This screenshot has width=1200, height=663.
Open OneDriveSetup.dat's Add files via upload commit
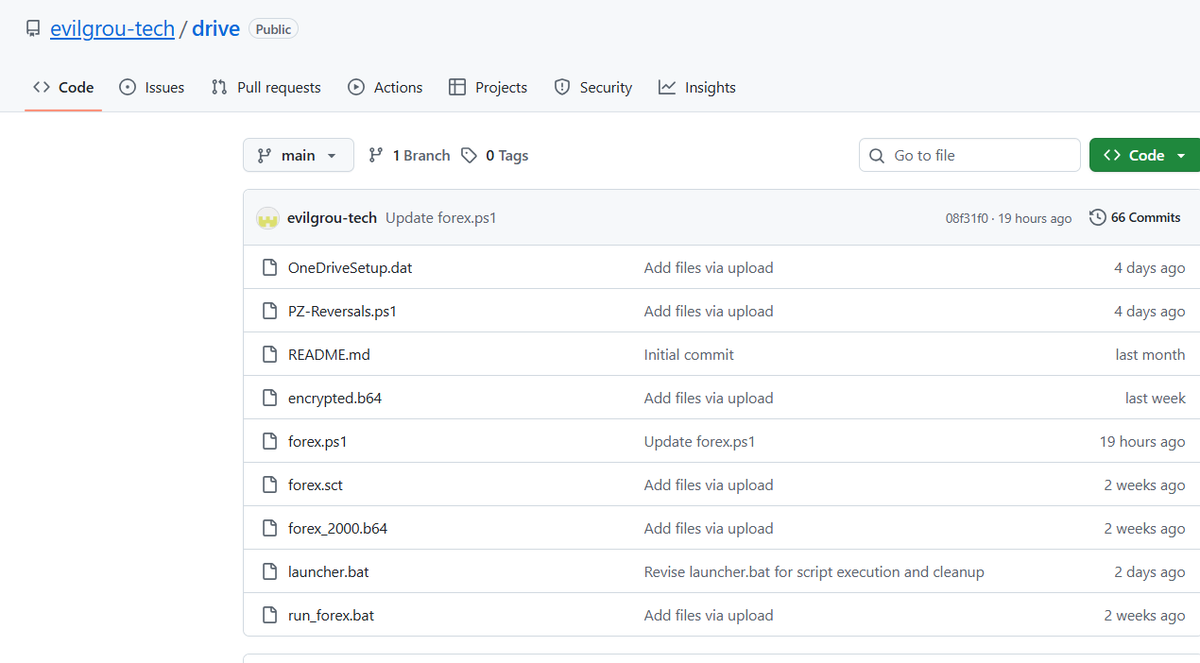tap(708, 267)
